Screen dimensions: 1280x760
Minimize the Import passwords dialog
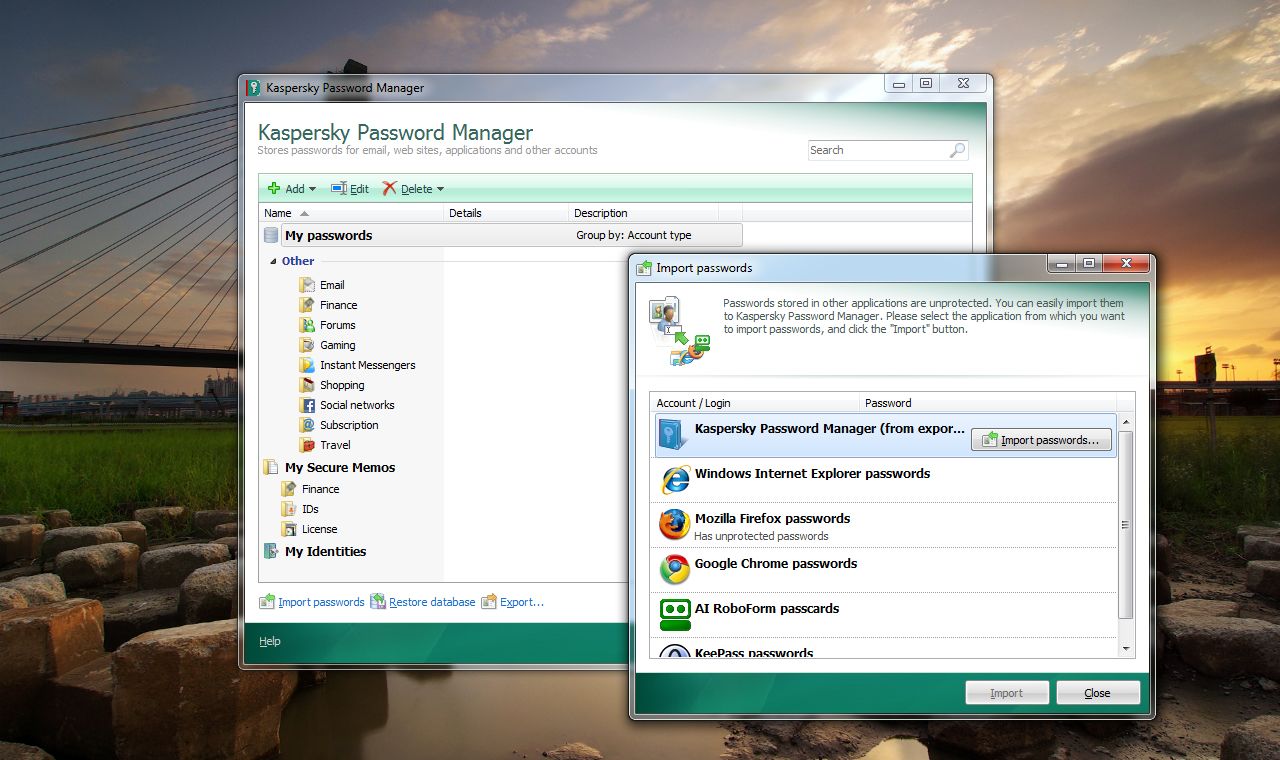coord(1061,264)
